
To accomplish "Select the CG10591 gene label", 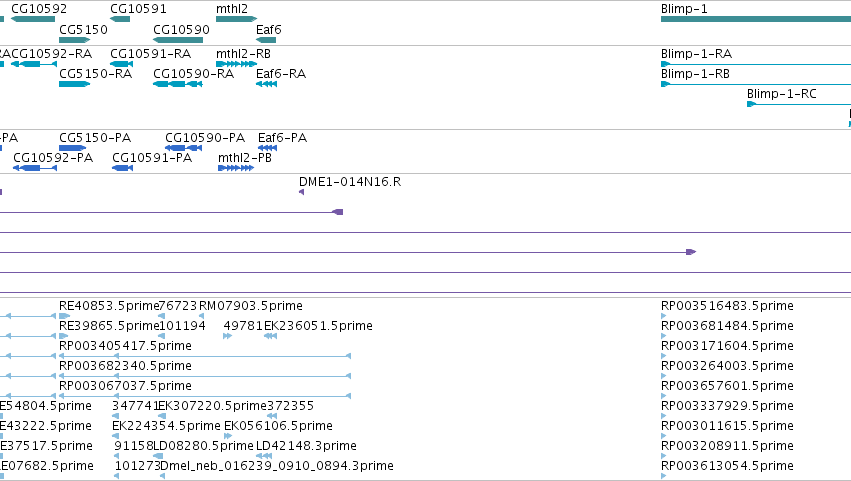I will [x=138, y=9].
